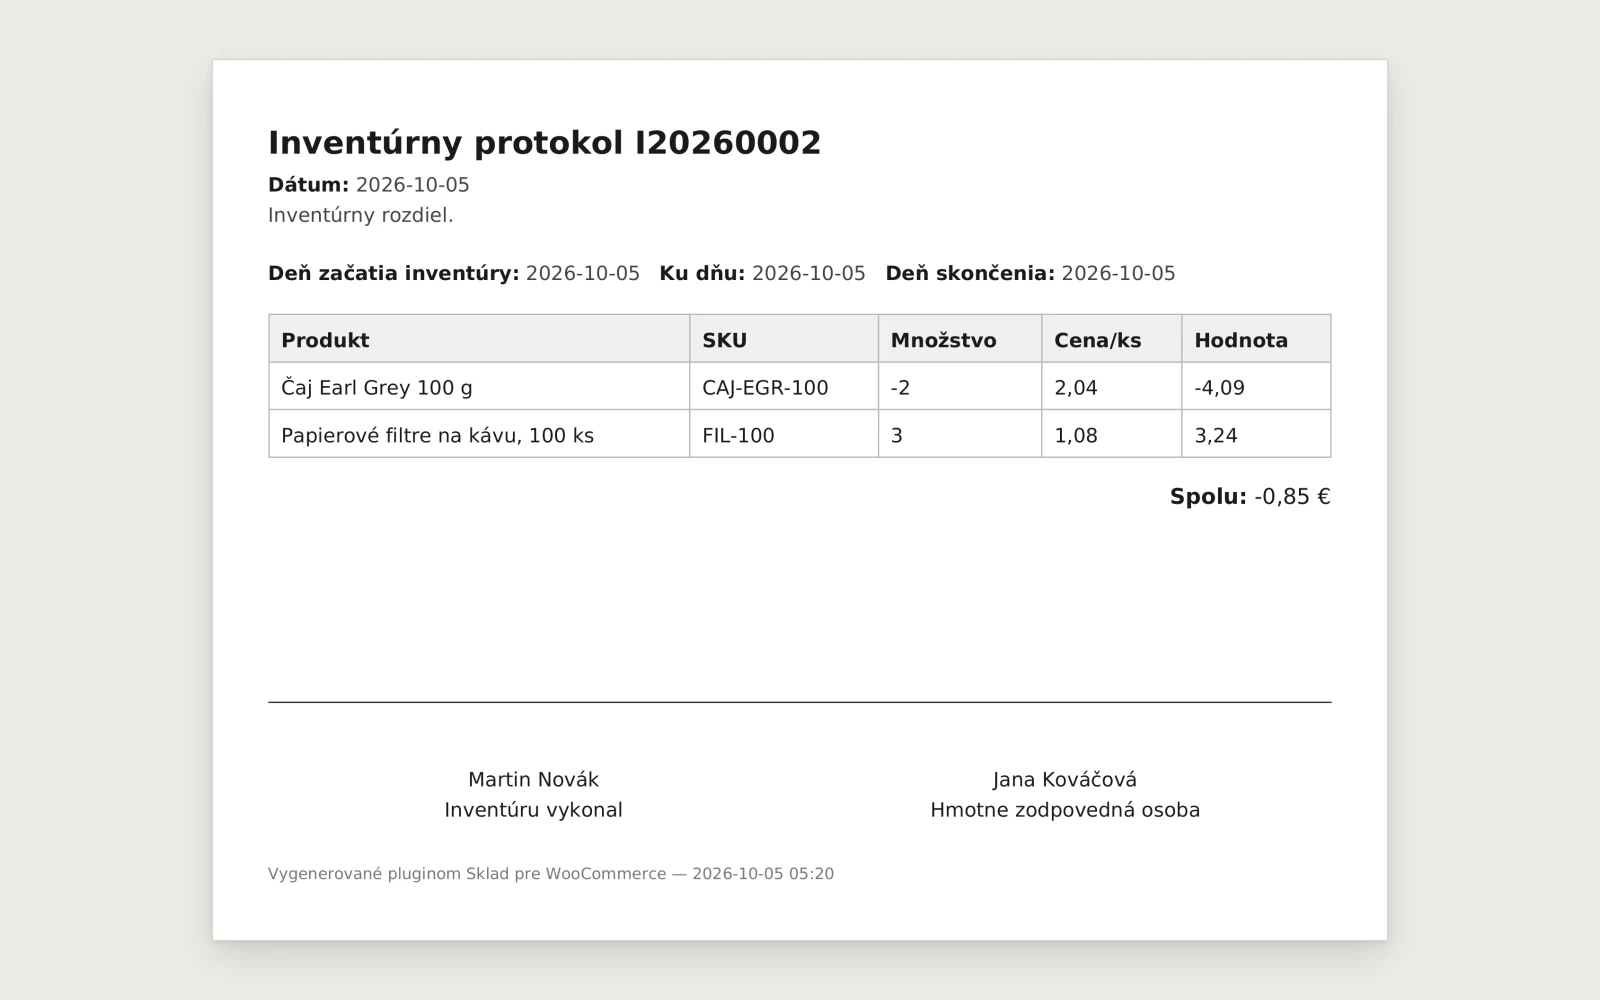Image resolution: width=1600 pixels, height=1000 pixels.
Task: Click the quantity "-2" in the Earl Grey row
Action: coord(900,387)
